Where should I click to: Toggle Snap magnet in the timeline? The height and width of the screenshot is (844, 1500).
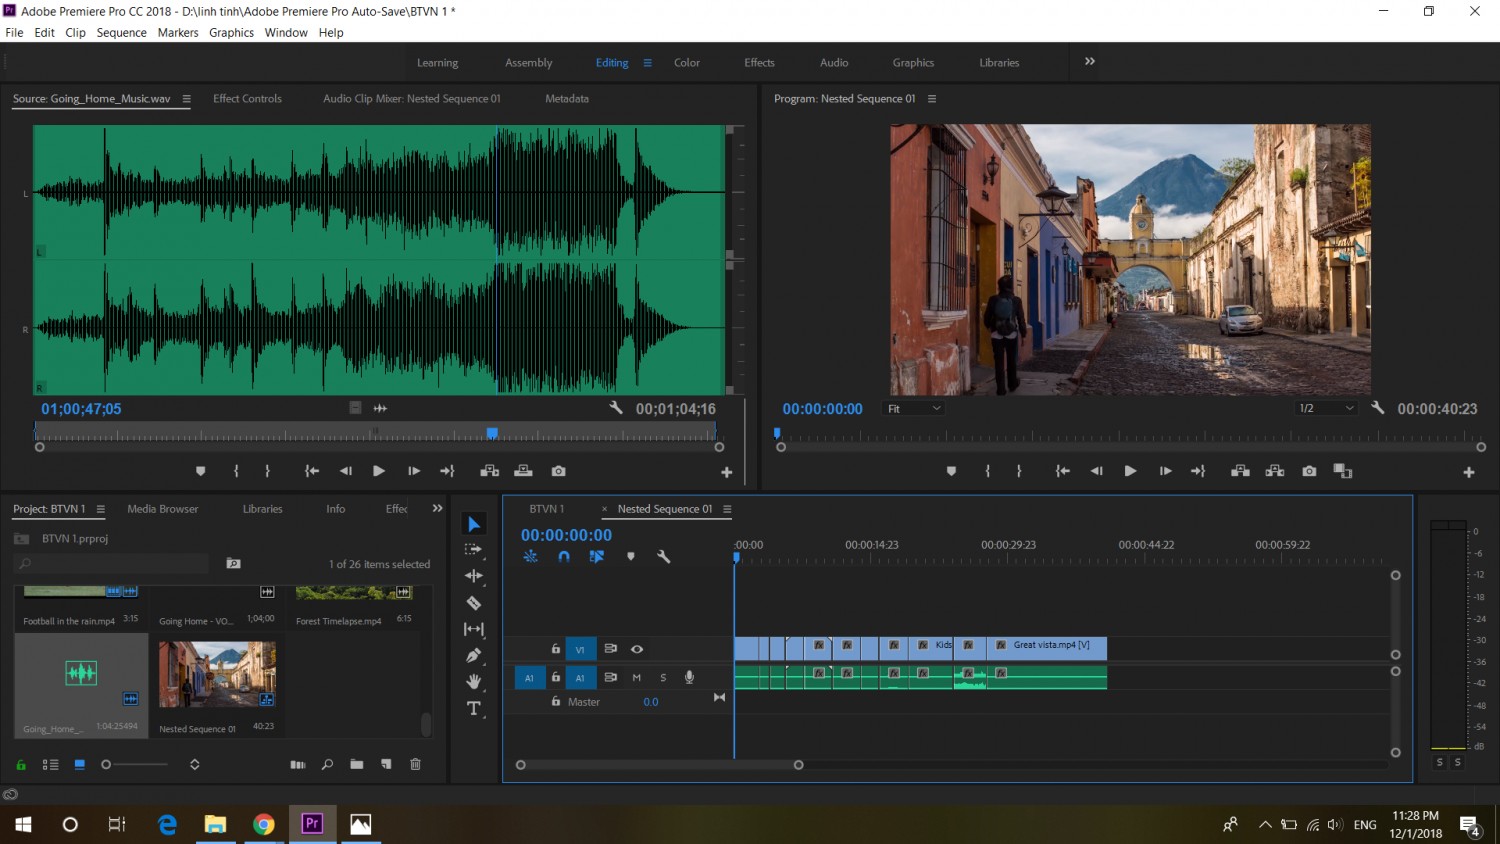[564, 557]
